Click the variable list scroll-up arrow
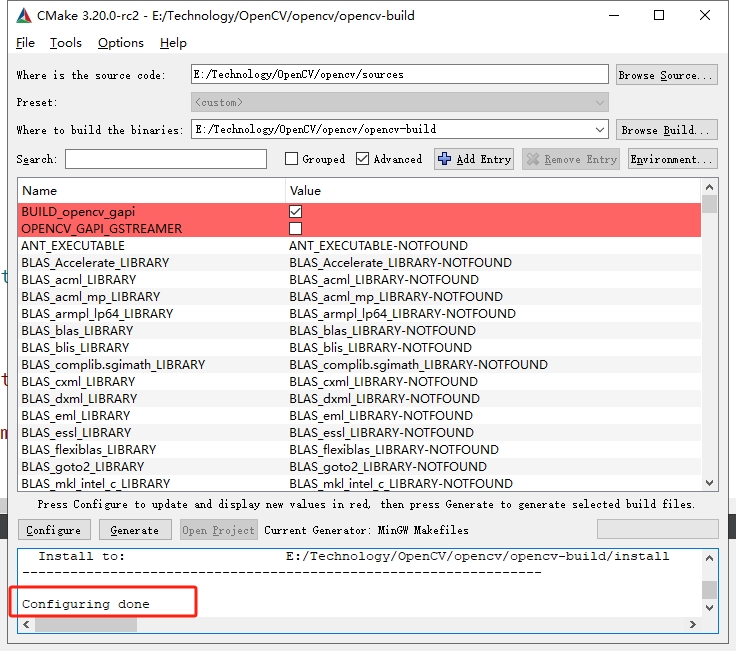This screenshot has width=736, height=651. (x=709, y=187)
